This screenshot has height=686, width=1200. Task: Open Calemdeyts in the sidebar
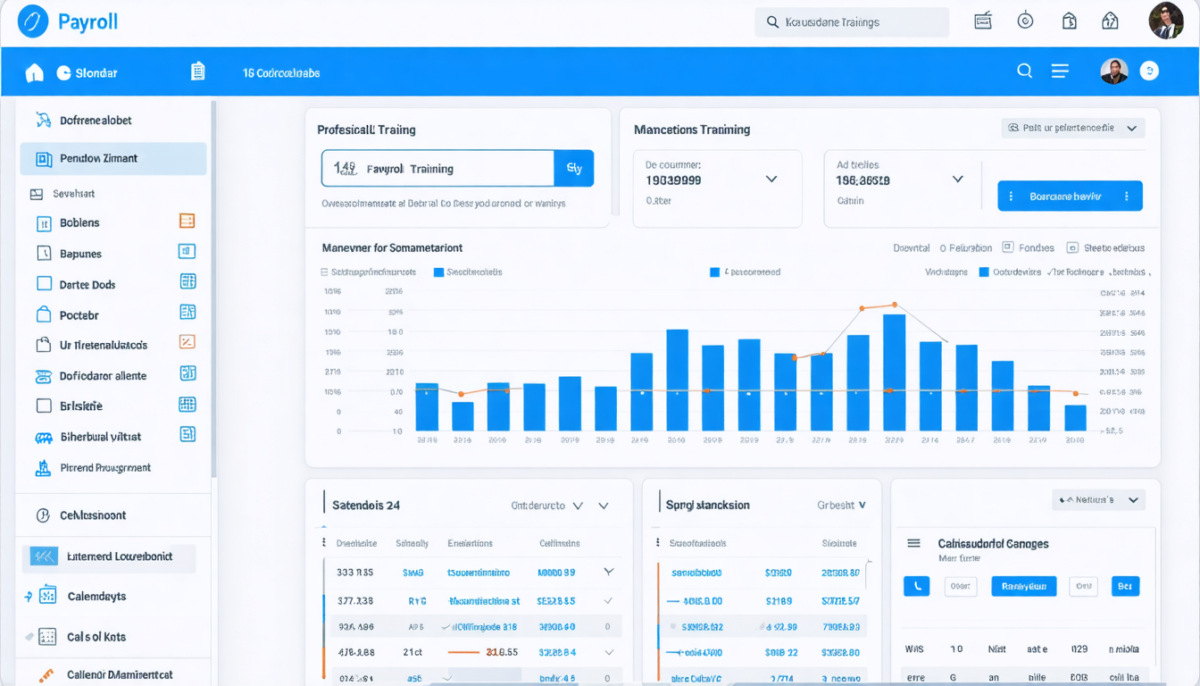point(97,596)
